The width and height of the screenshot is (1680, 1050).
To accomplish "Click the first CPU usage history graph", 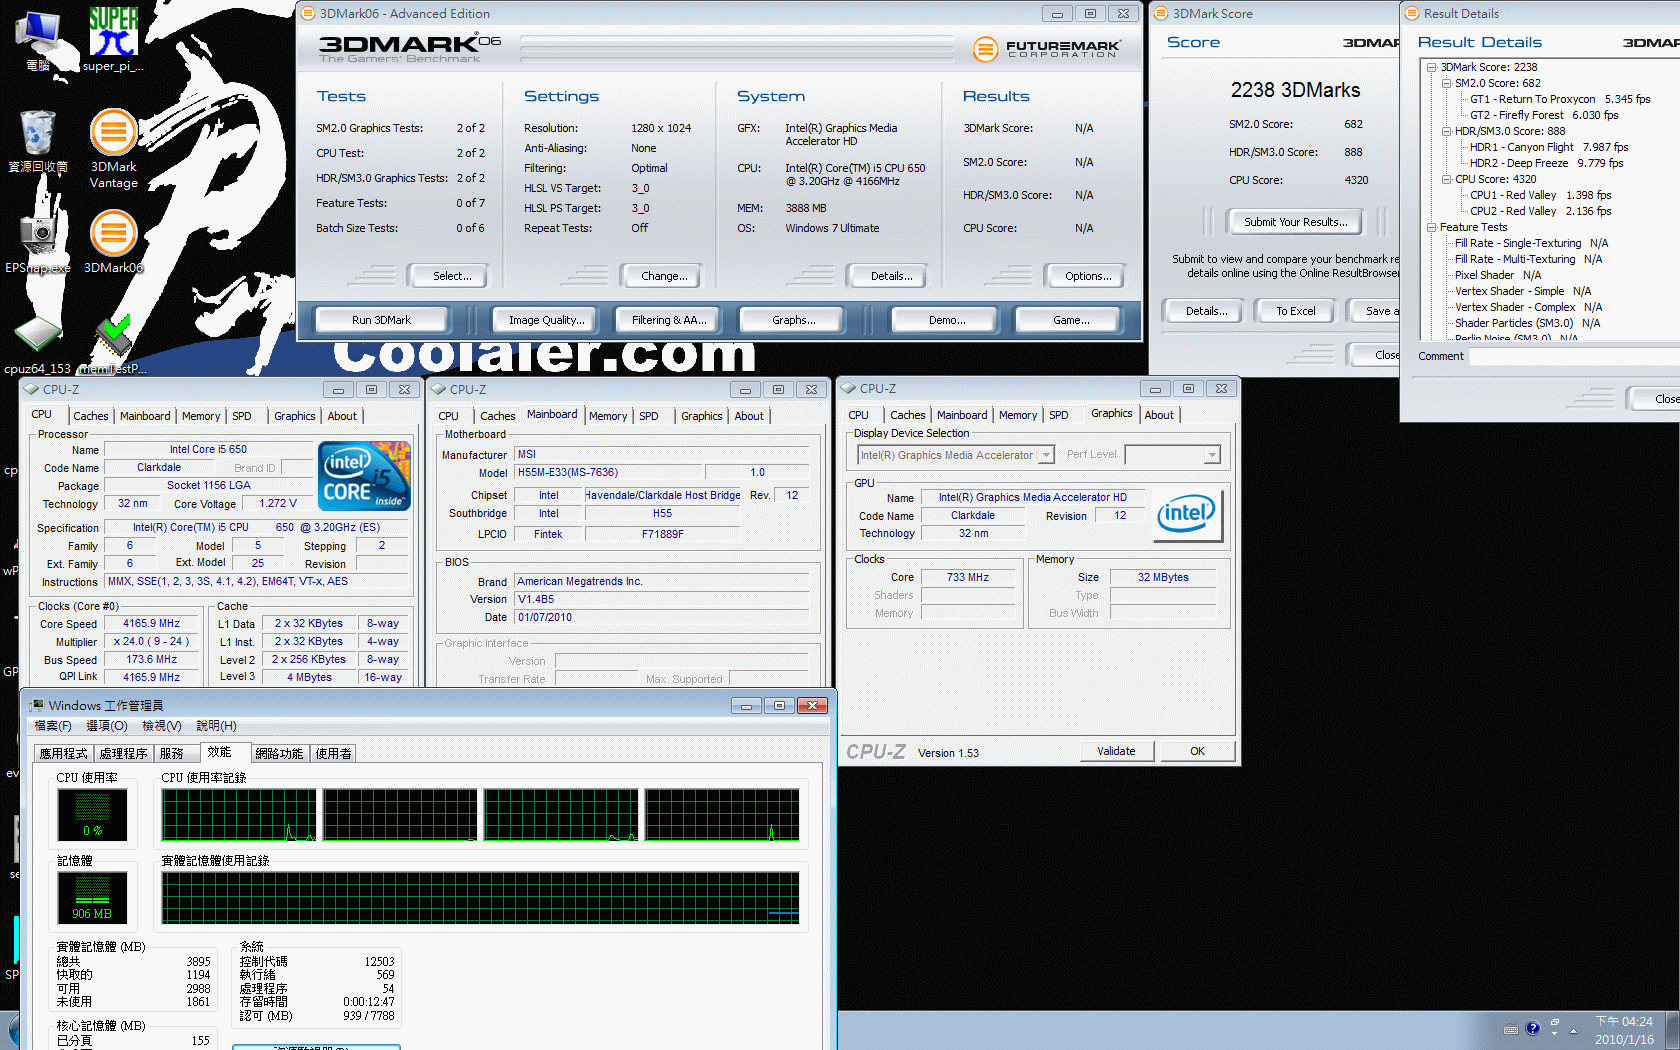I will (239, 815).
